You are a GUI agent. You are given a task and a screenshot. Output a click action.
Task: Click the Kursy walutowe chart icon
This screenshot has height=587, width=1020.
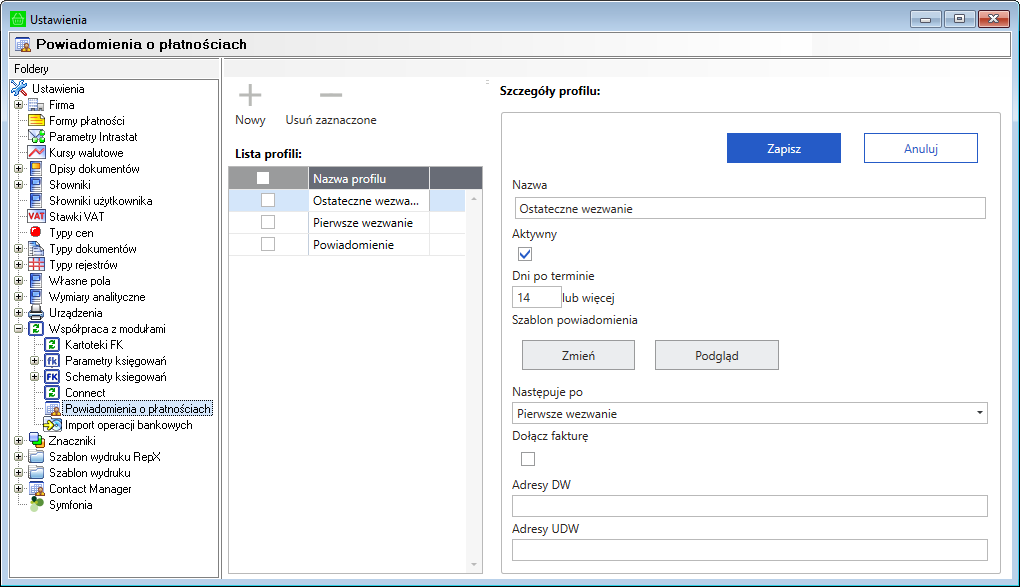point(36,152)
